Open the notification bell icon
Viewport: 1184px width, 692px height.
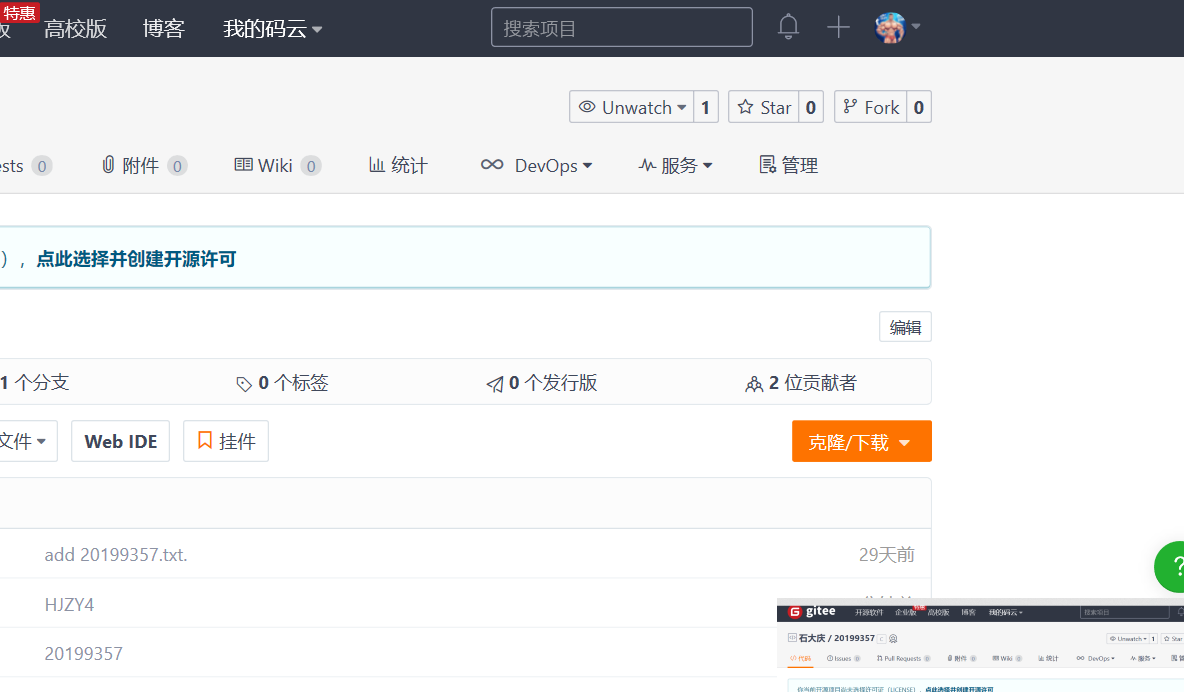click(x=788, y=27)
